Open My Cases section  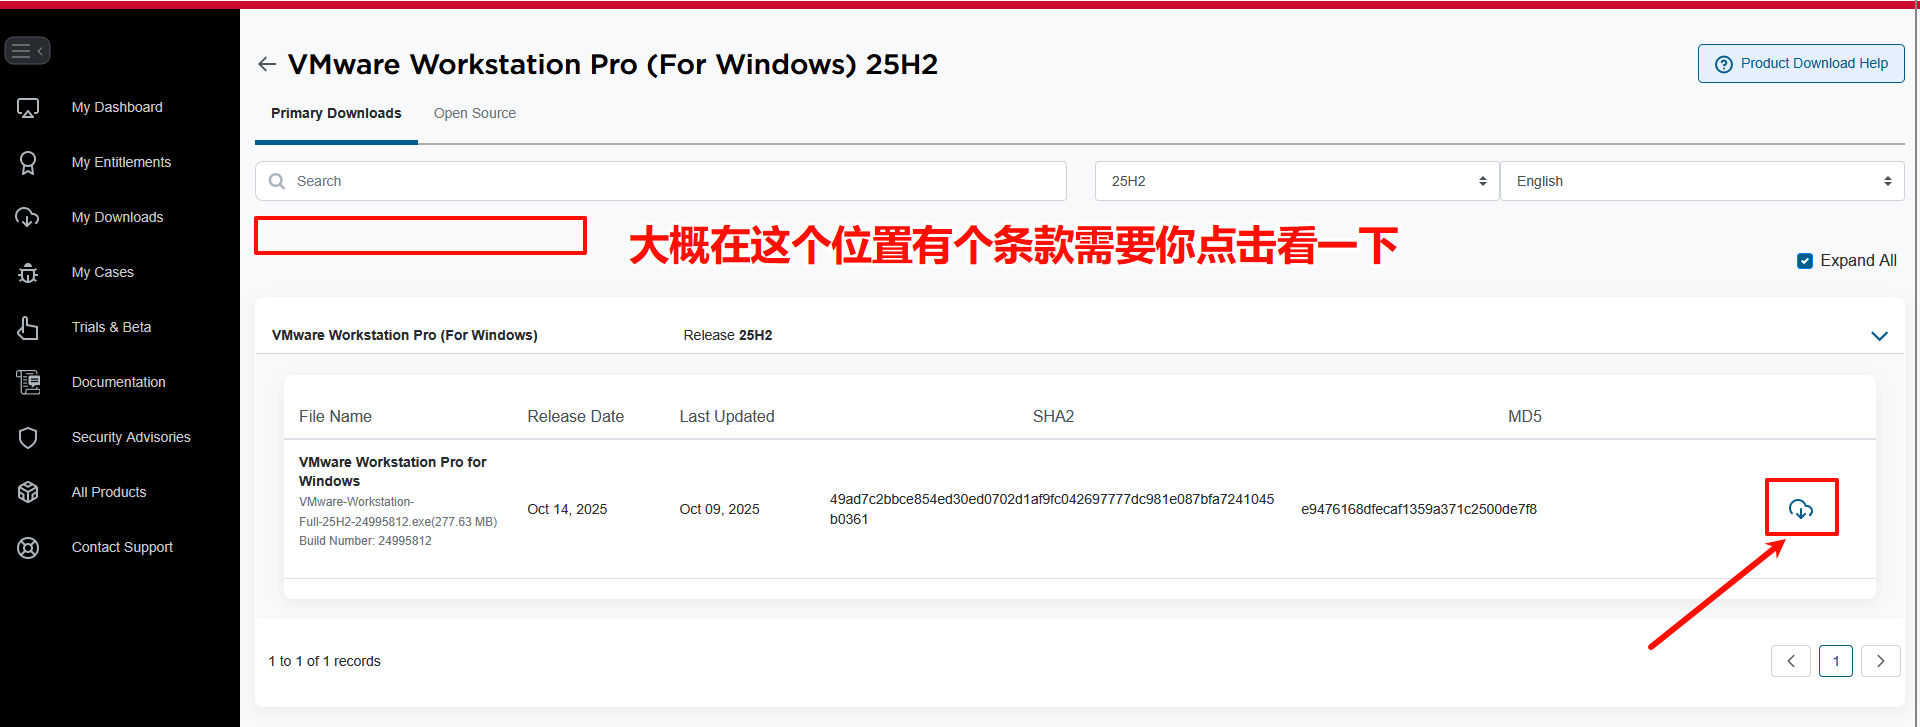tap(102, 272)
